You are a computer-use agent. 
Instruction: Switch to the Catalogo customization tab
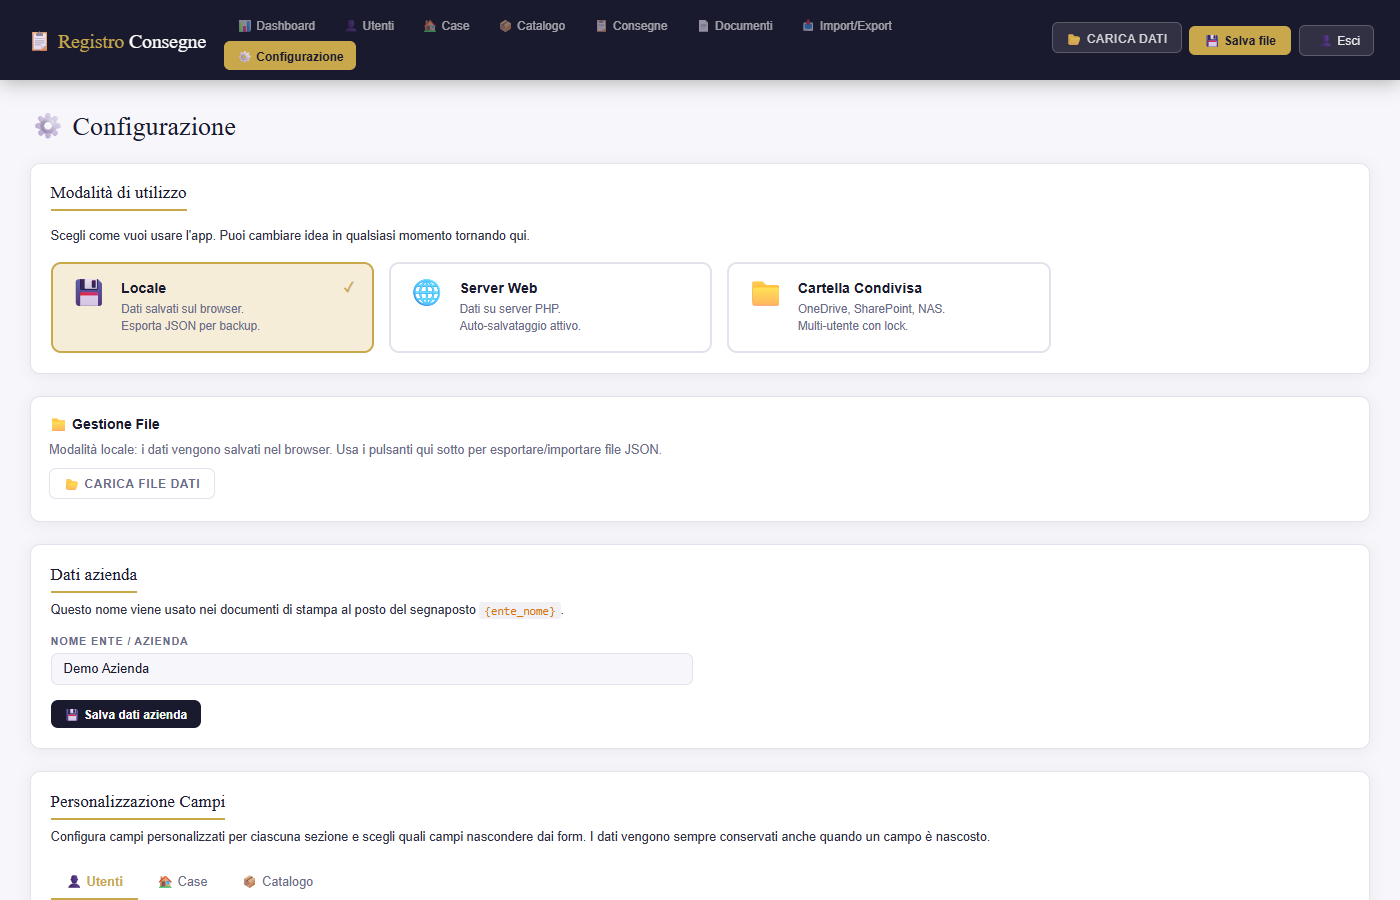coord(278,882)
